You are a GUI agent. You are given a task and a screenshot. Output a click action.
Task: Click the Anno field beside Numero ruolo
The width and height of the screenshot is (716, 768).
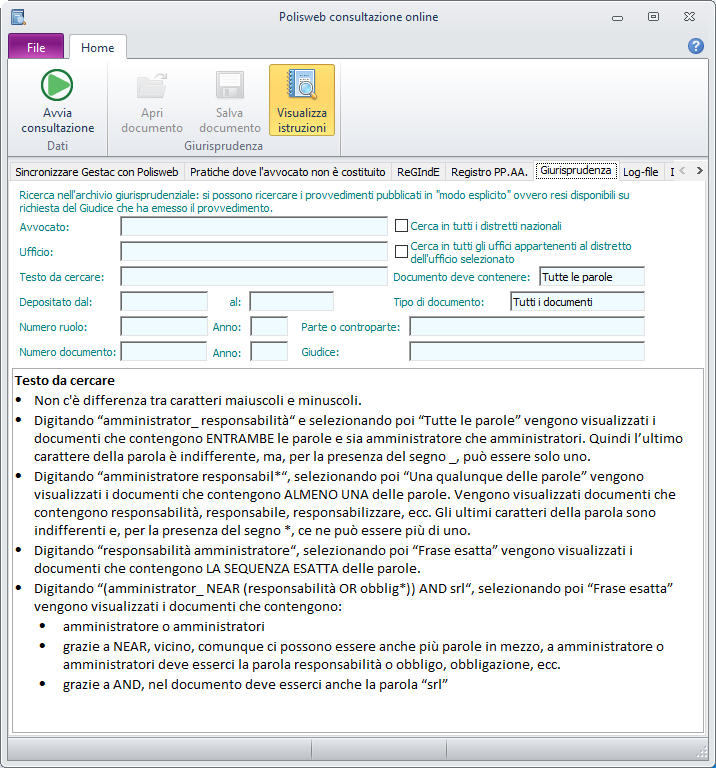[x=269, y=326]
